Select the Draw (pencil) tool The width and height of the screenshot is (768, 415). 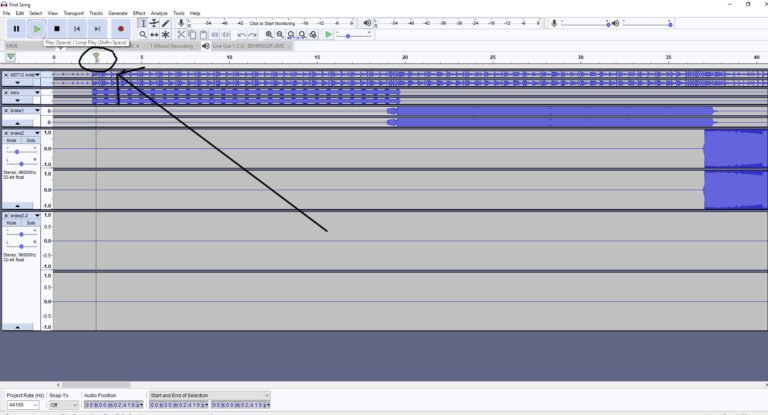(x=166, y=24)
